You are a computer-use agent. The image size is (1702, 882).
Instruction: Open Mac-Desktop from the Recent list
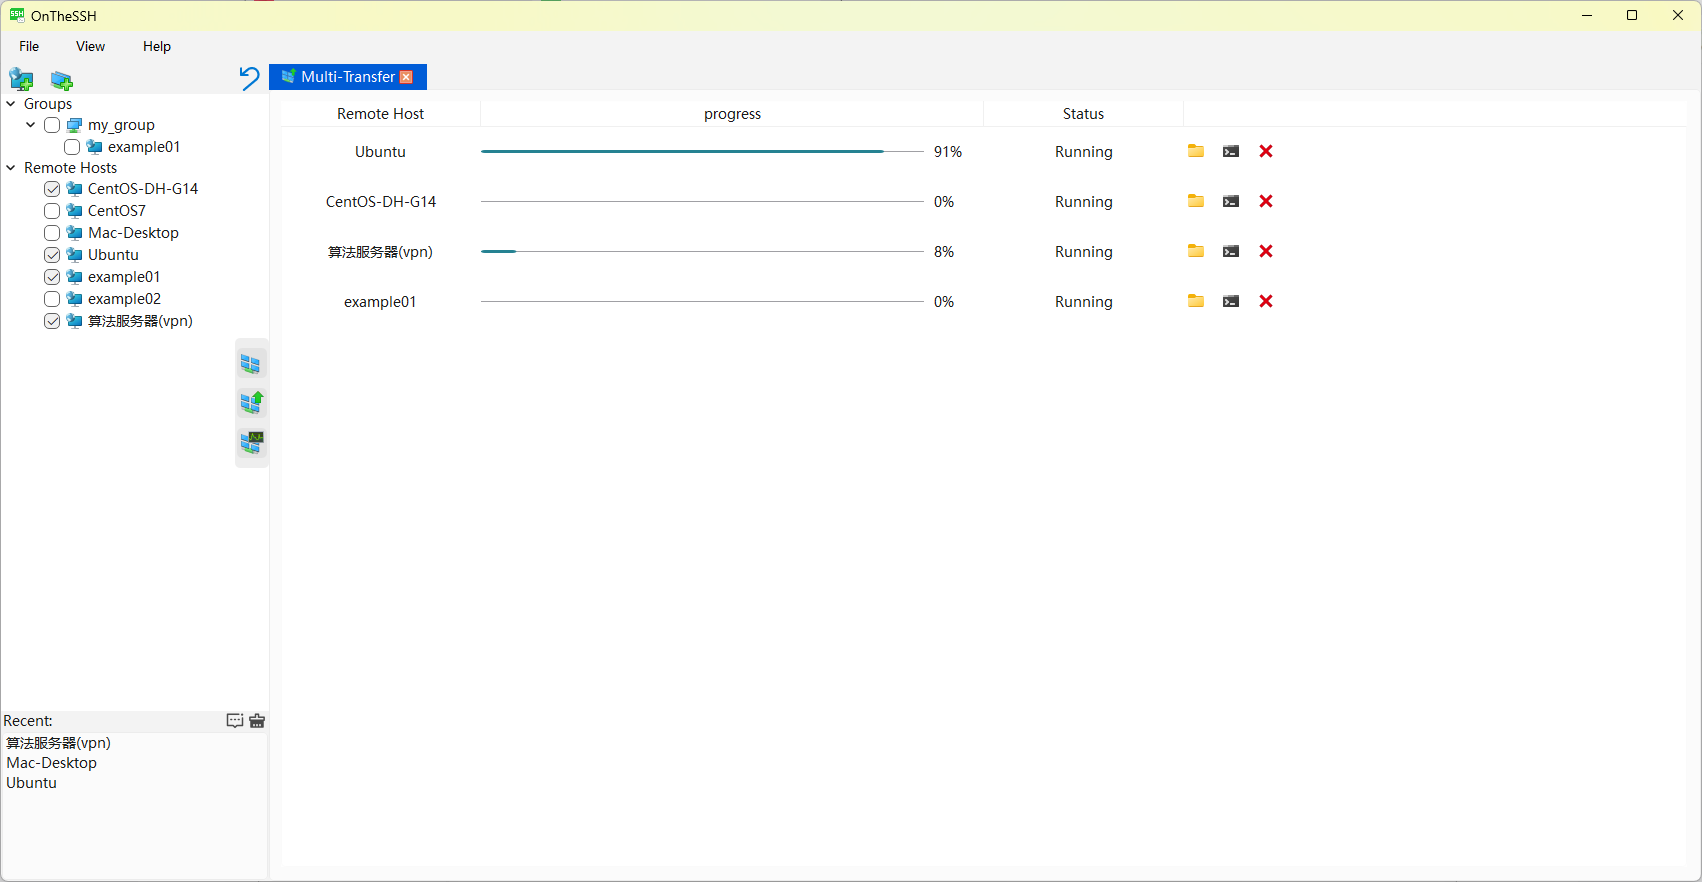pyautogui.click(x=52, y=763)
